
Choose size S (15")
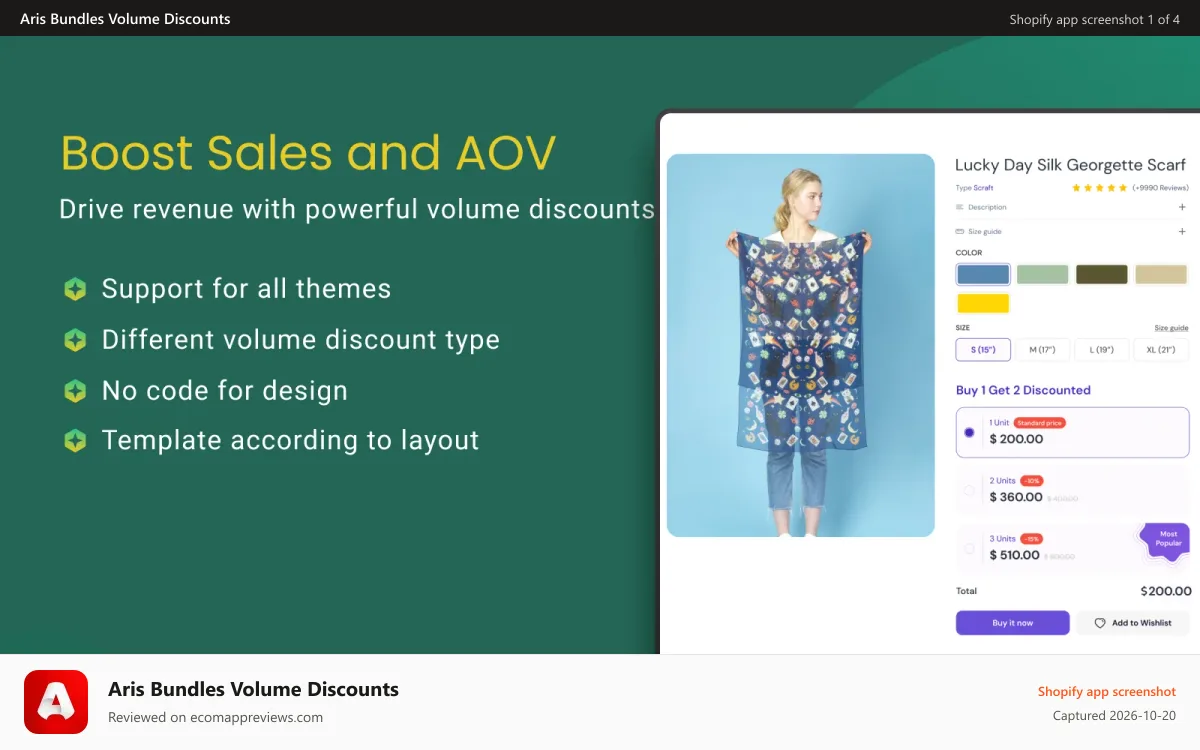(983, 349)
